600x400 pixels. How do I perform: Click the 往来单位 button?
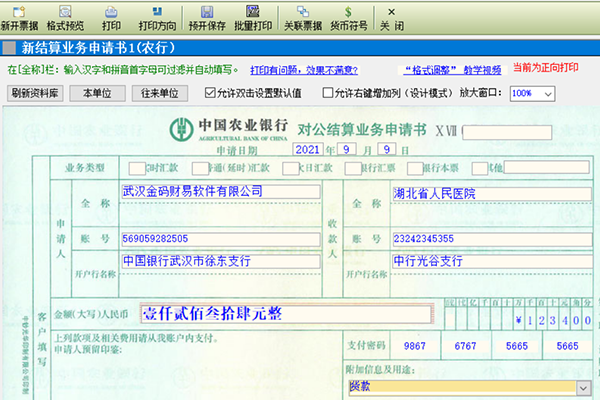(x=159, y=93)
